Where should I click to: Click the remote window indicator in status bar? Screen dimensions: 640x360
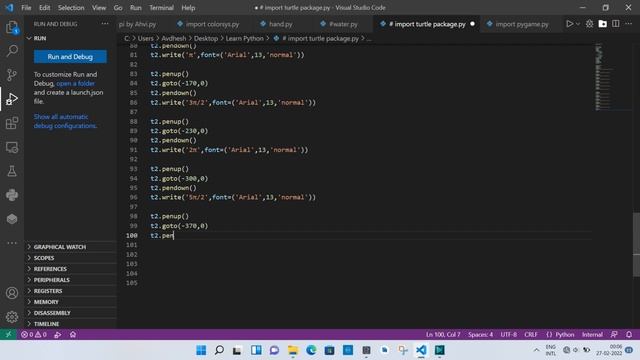[x=8, y=334]
